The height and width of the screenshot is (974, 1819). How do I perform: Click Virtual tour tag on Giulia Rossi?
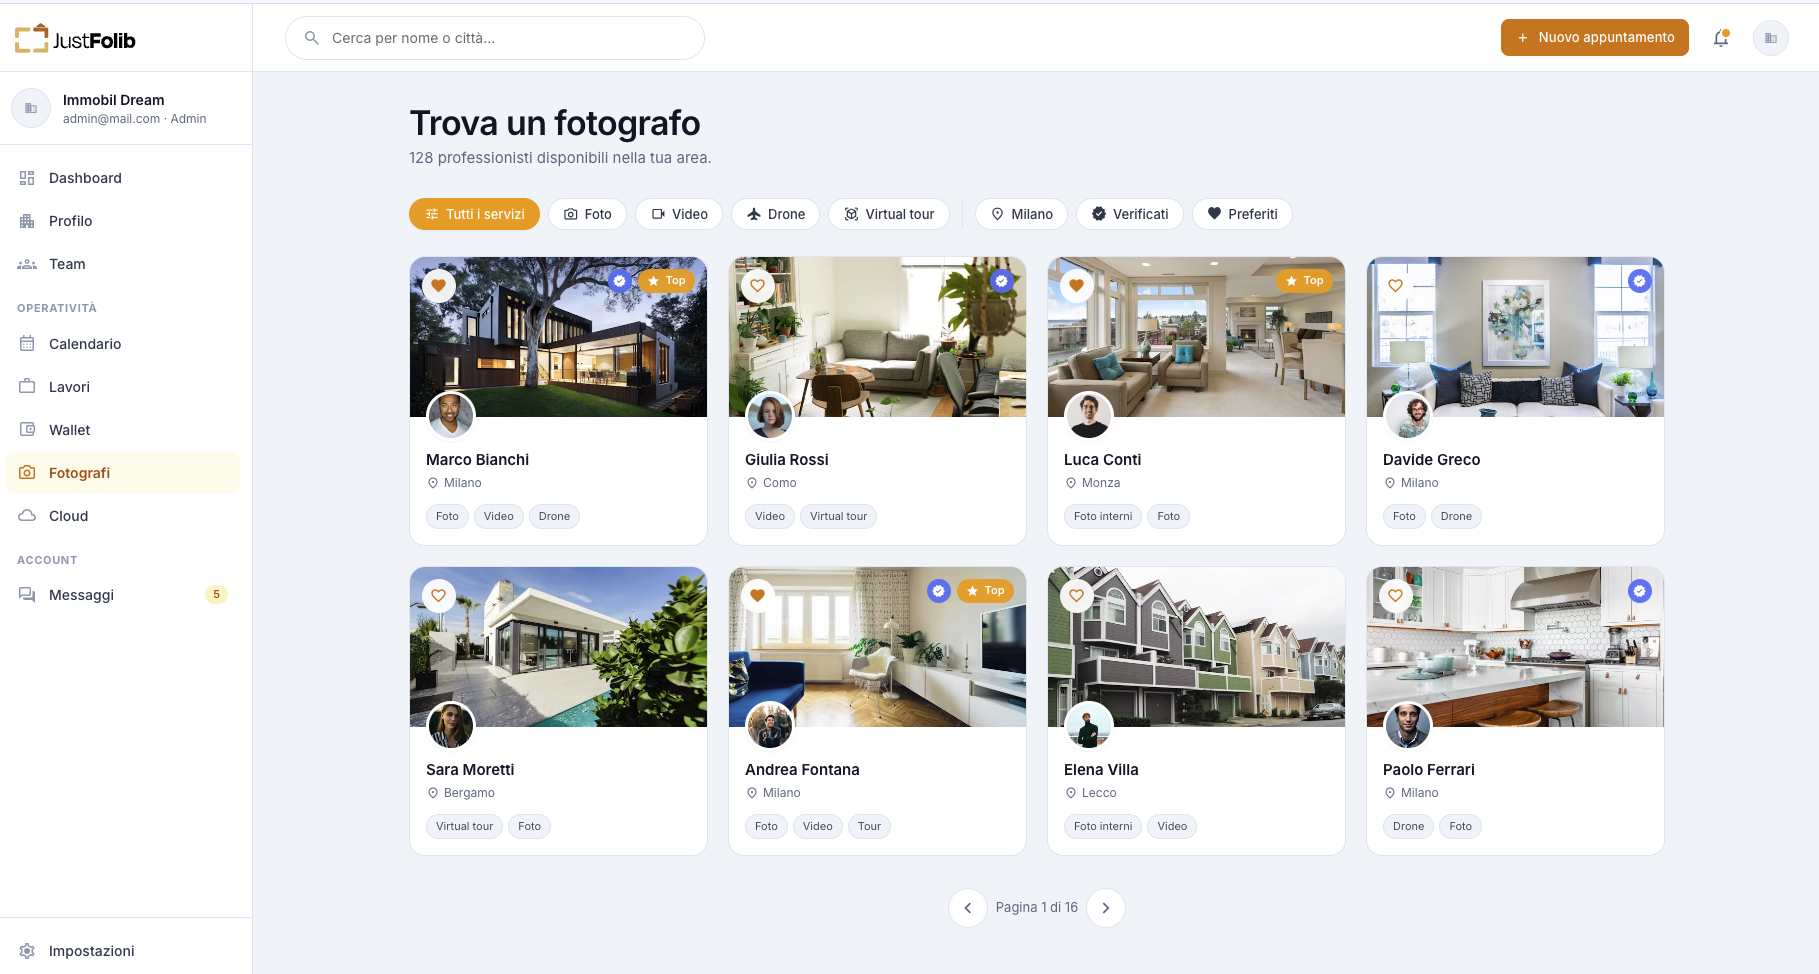click(x=838, y=517)
